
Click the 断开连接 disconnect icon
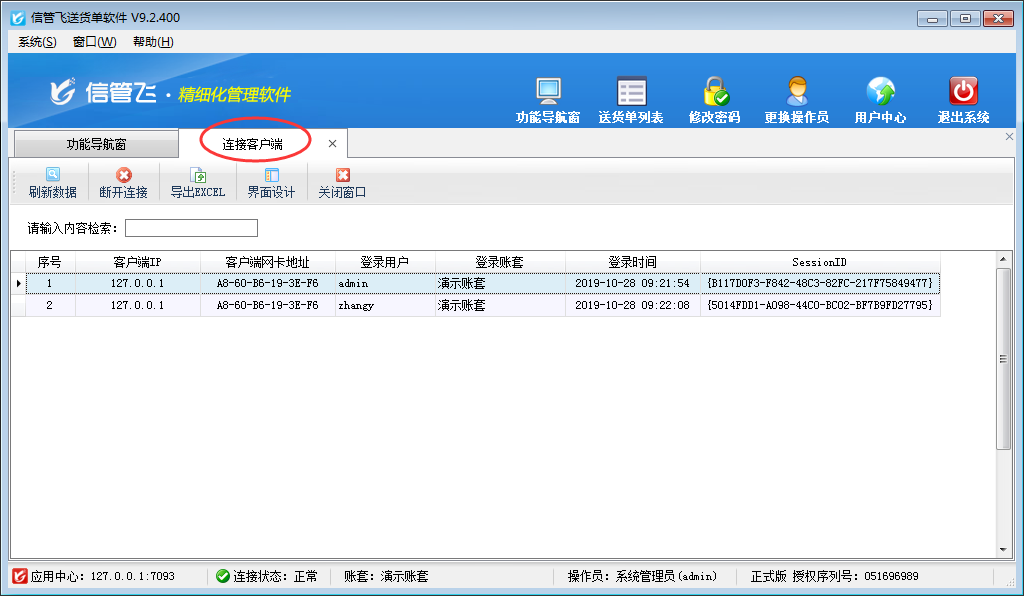pyautogui.click(x=123, y=175)
